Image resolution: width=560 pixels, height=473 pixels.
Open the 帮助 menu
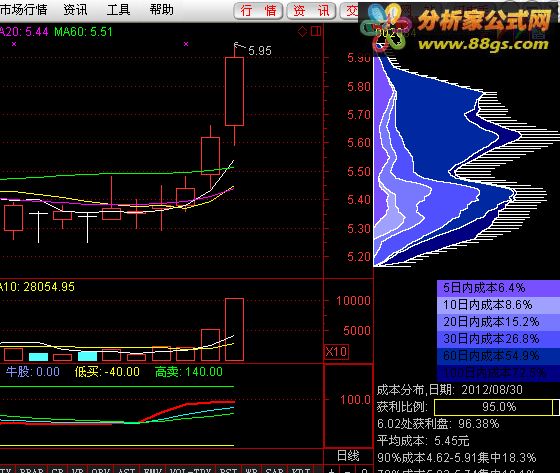161,10
